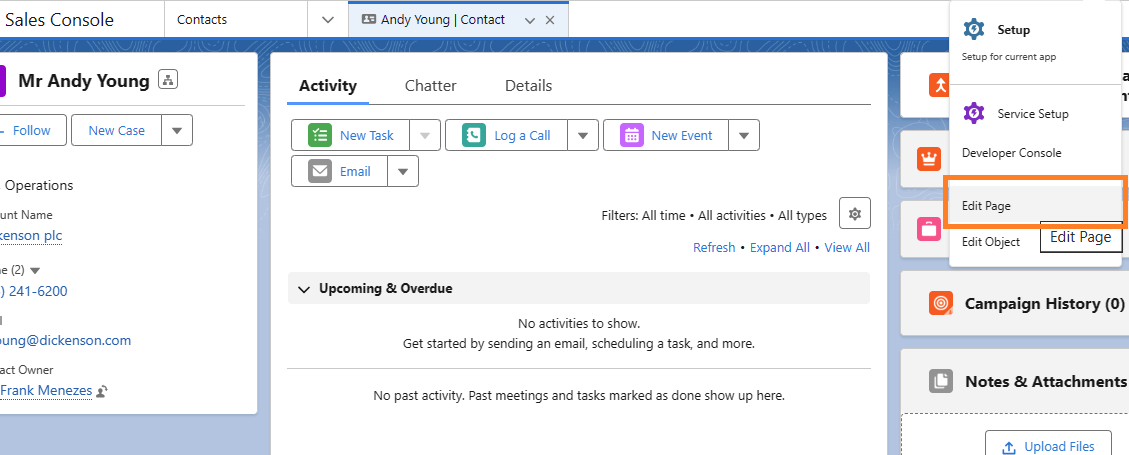Open the Dickenson plc account link
This screenshot has height=455, width=1129.
tap(31, 235)
